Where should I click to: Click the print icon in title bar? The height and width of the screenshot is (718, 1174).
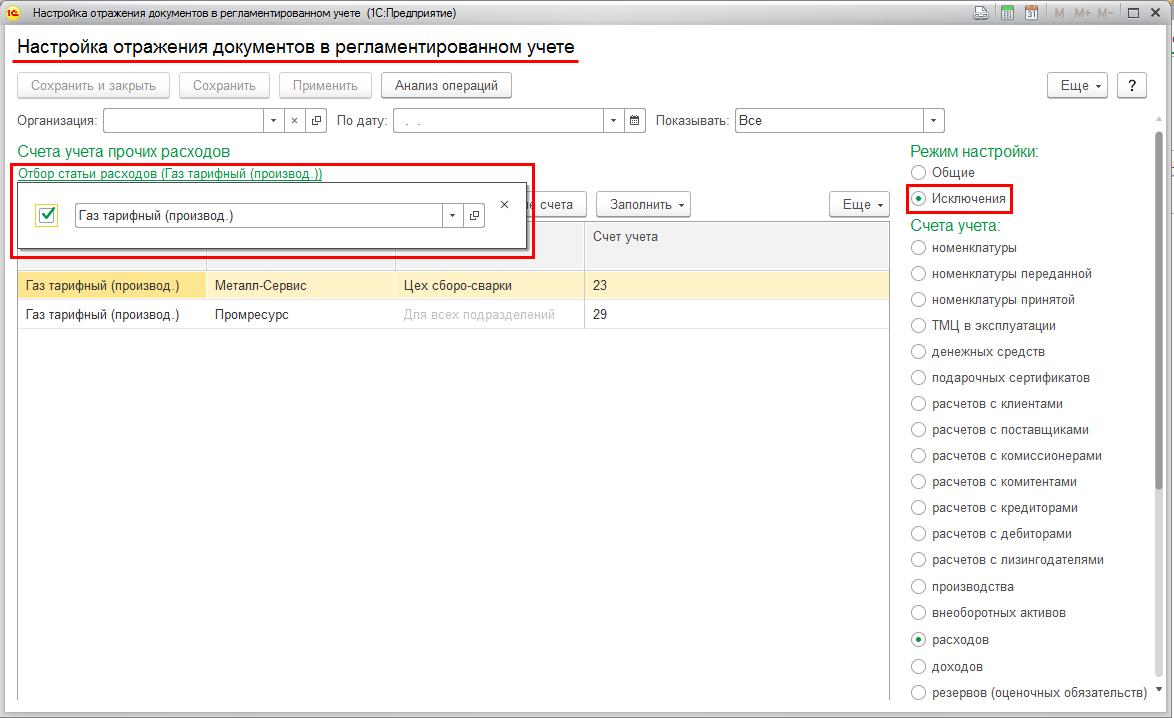(981, 13)
